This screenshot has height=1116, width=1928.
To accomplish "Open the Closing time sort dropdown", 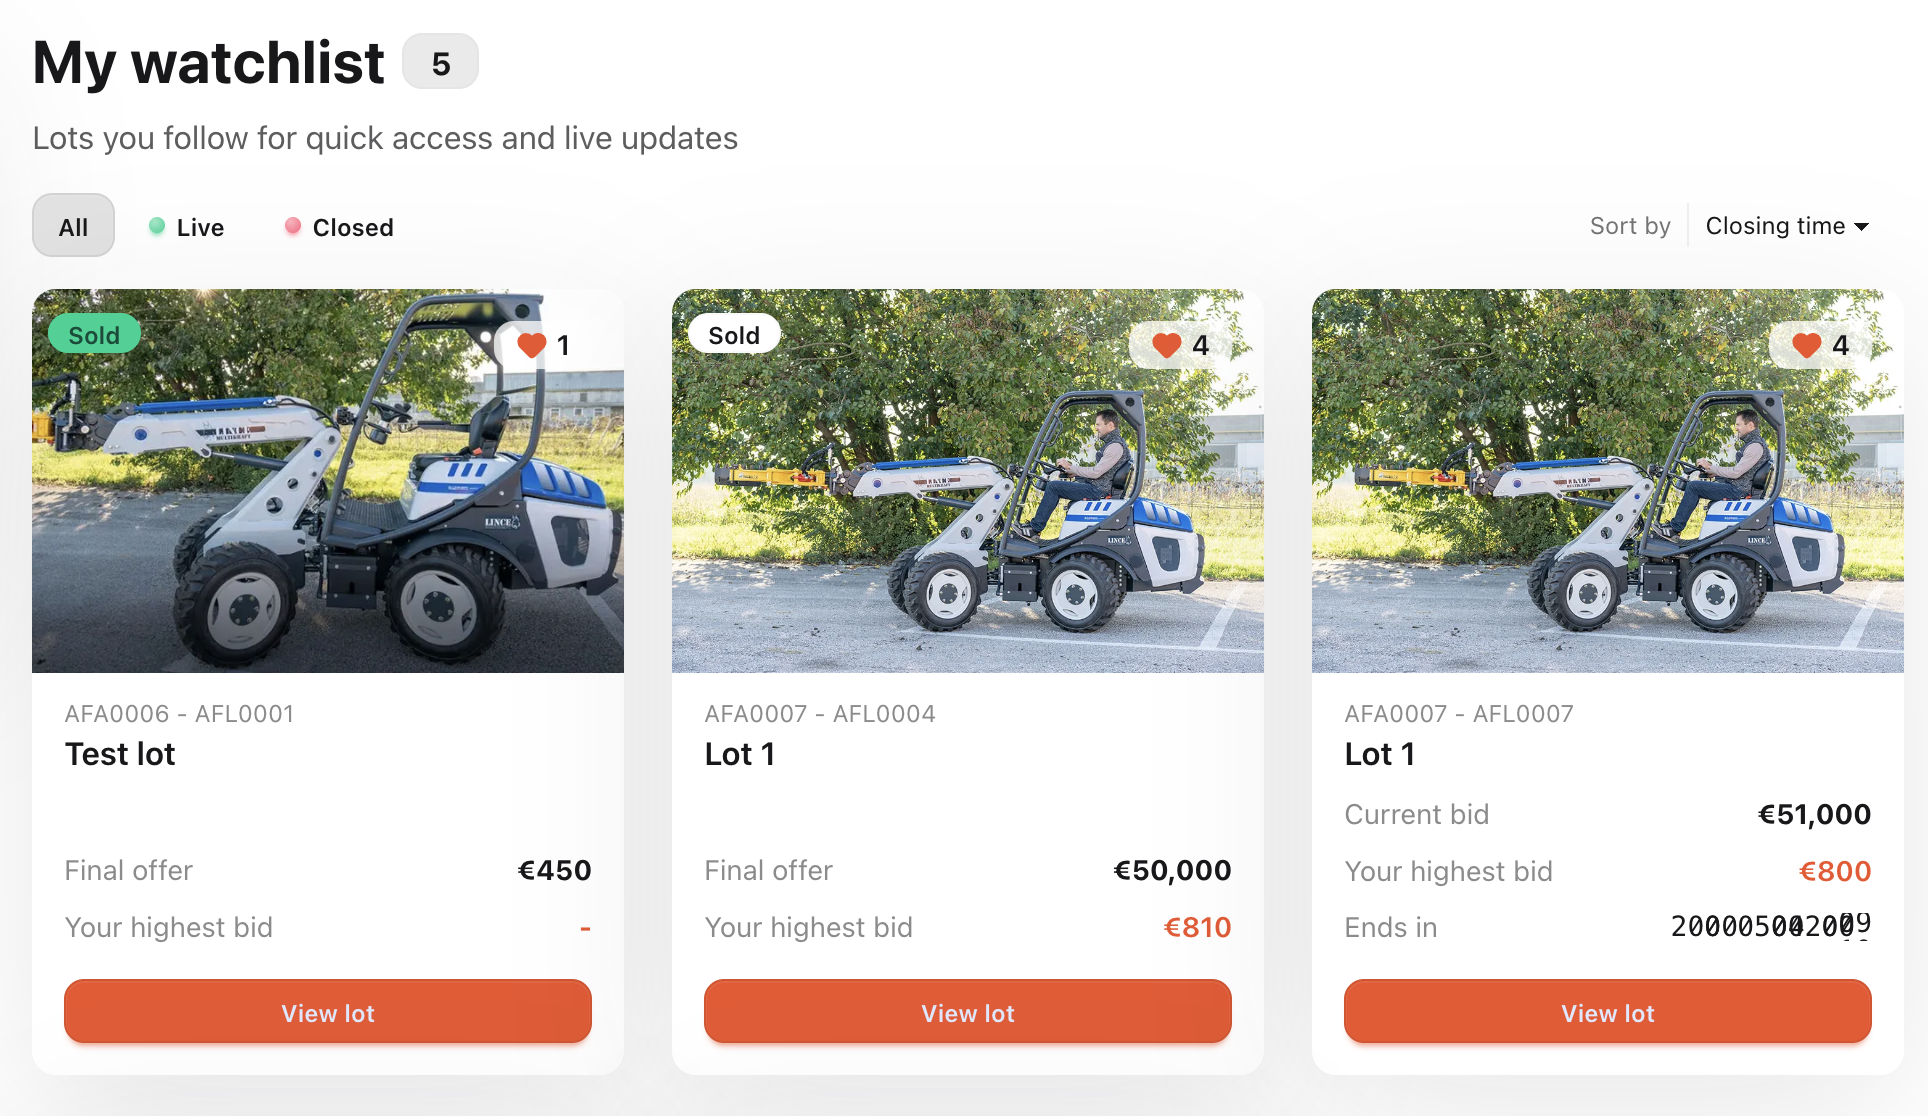I will (x=1785, y=226).
